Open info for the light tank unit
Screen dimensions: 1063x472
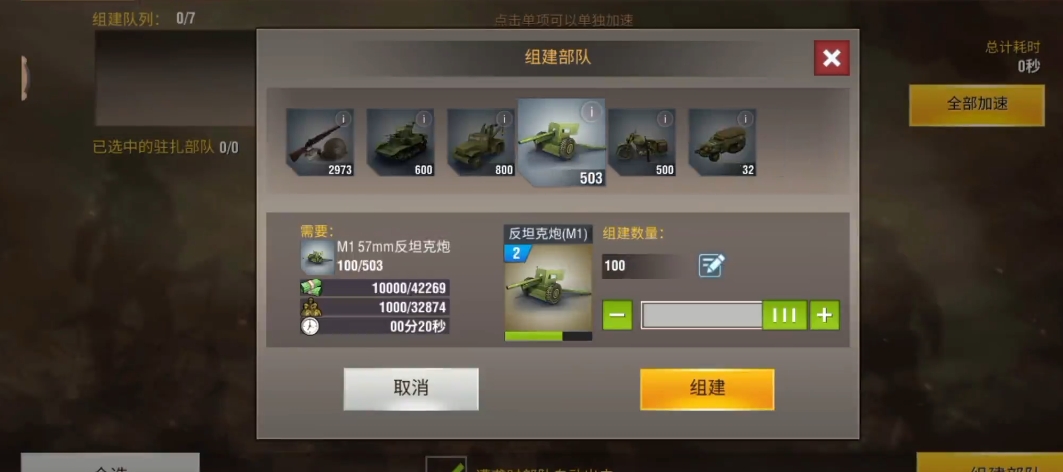coord(424,119)
